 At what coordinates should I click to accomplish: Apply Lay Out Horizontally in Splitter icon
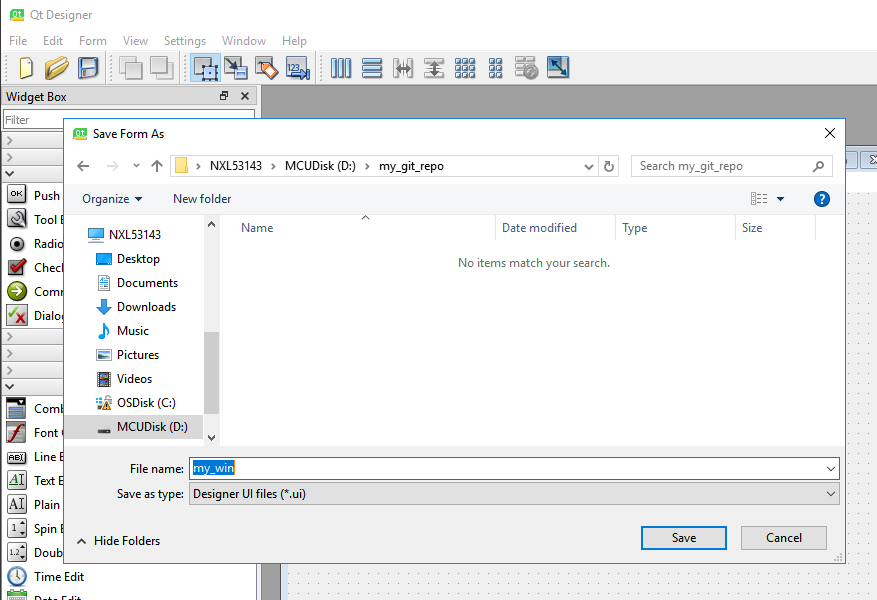tap(403, 68)
